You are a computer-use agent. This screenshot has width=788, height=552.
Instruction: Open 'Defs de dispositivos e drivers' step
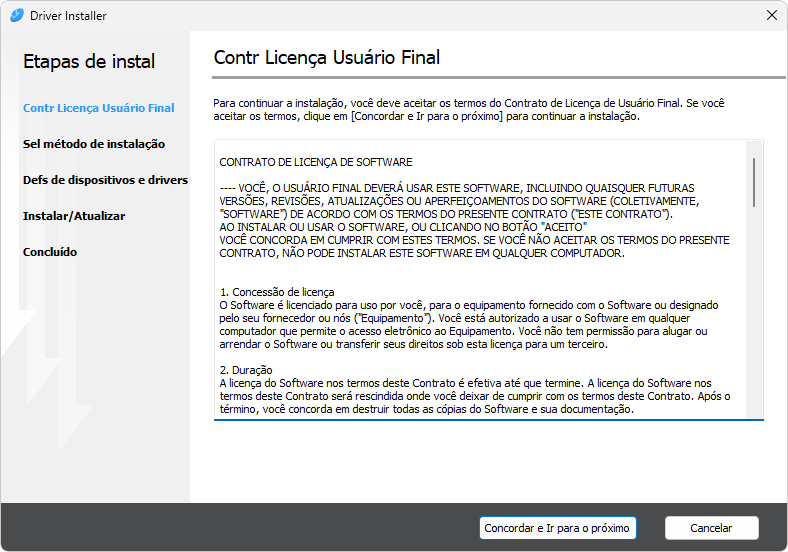click(105, 180)
